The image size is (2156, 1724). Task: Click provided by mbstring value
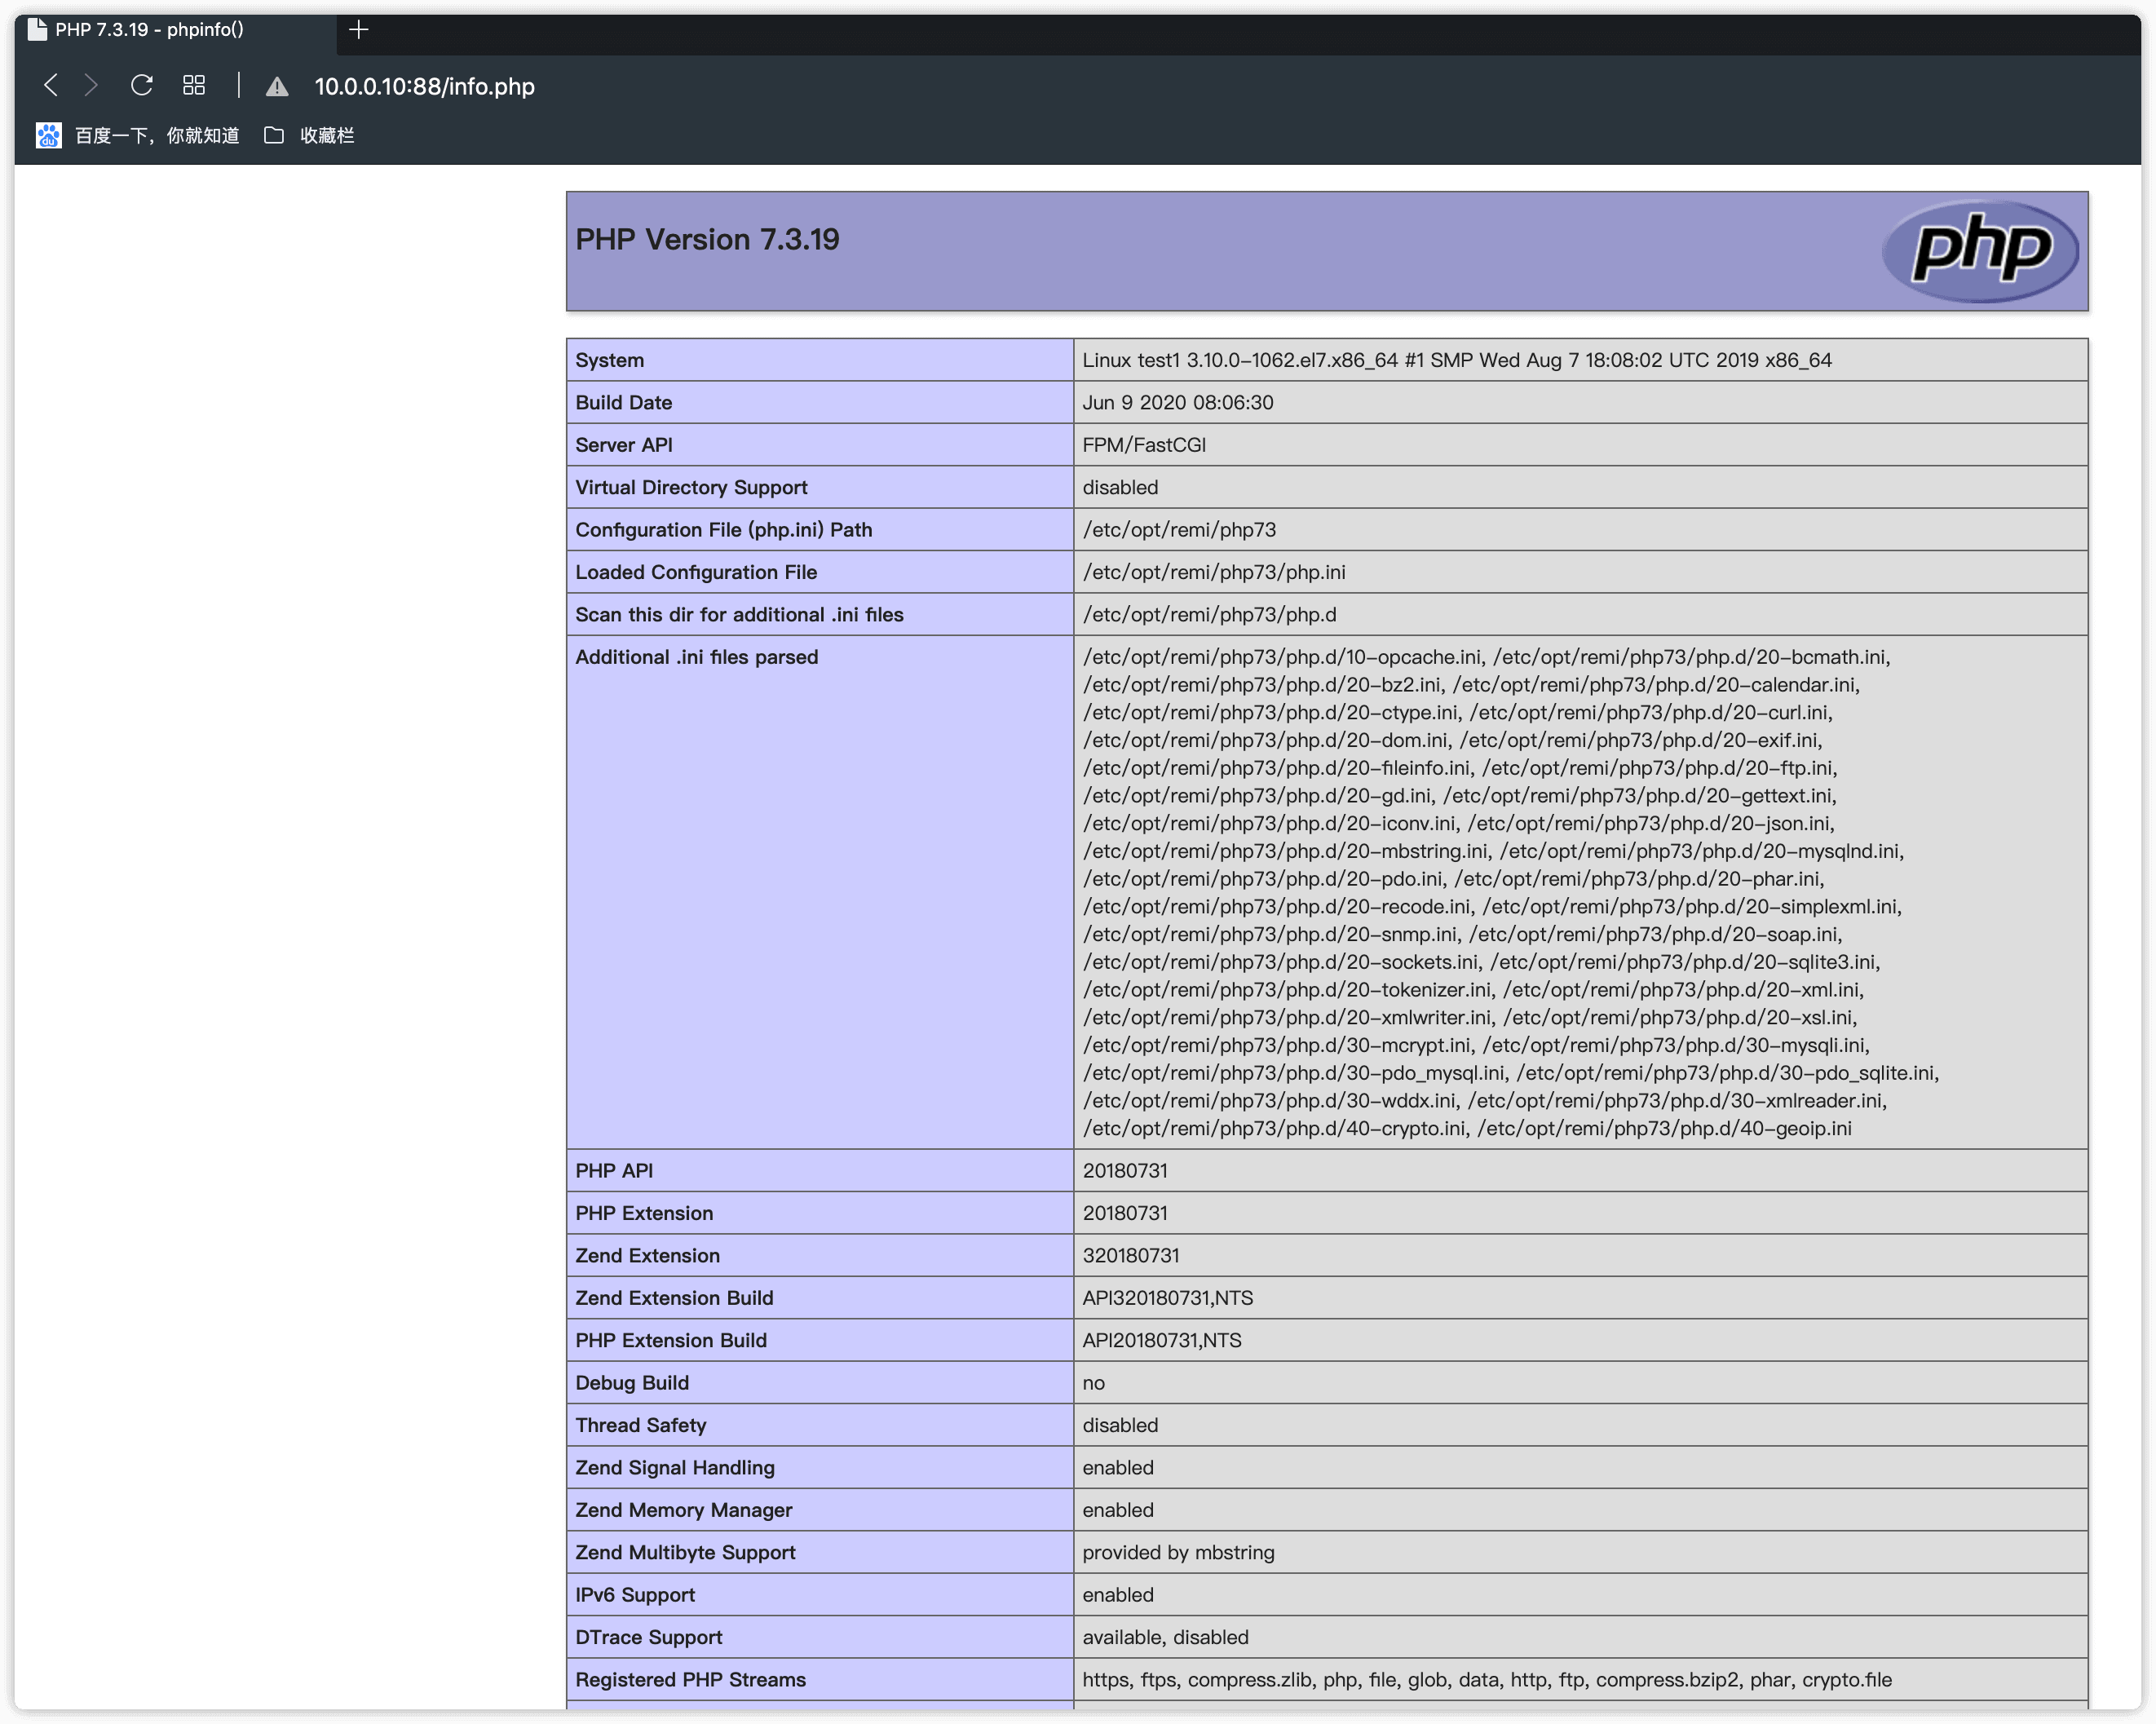pyautogui.click(x=1178, y=1553)
